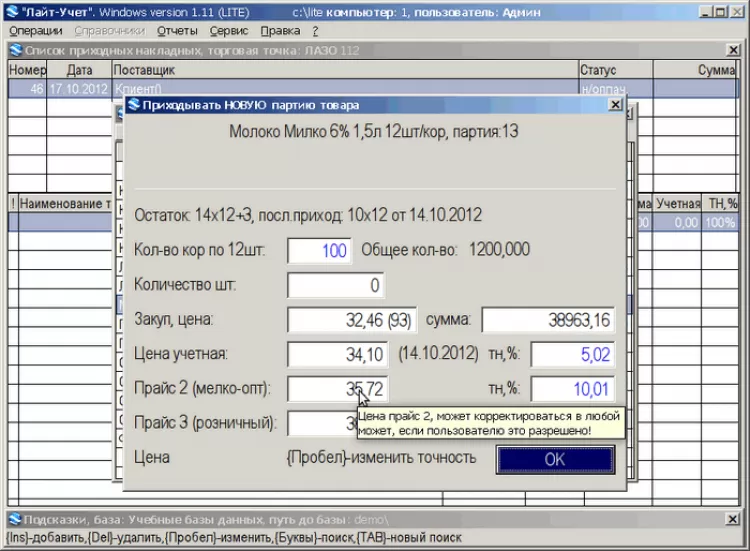The image size is (750, 551).
Task: Close the Приходывать НОВУЮ партию товара dialog
Action: tap(616, 104)
